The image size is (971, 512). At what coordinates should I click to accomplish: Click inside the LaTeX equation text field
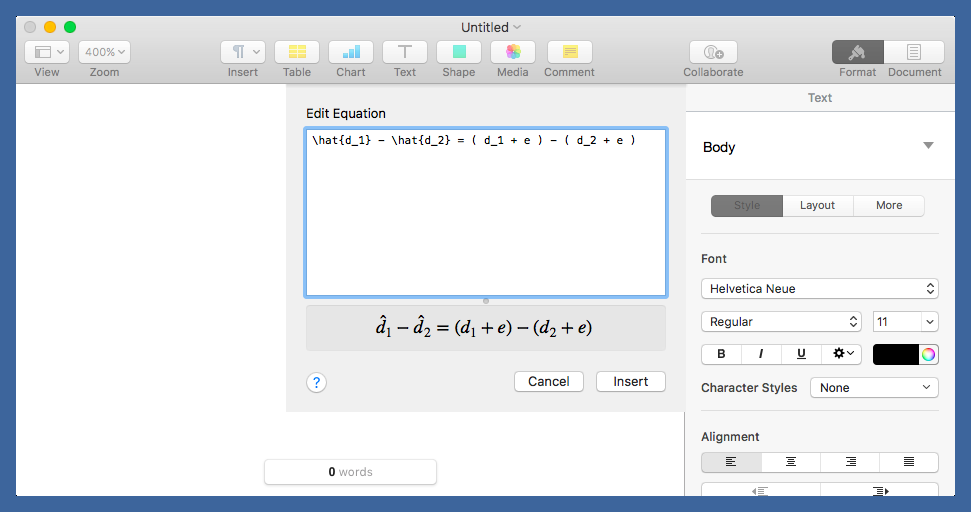[x=486, y=220]
